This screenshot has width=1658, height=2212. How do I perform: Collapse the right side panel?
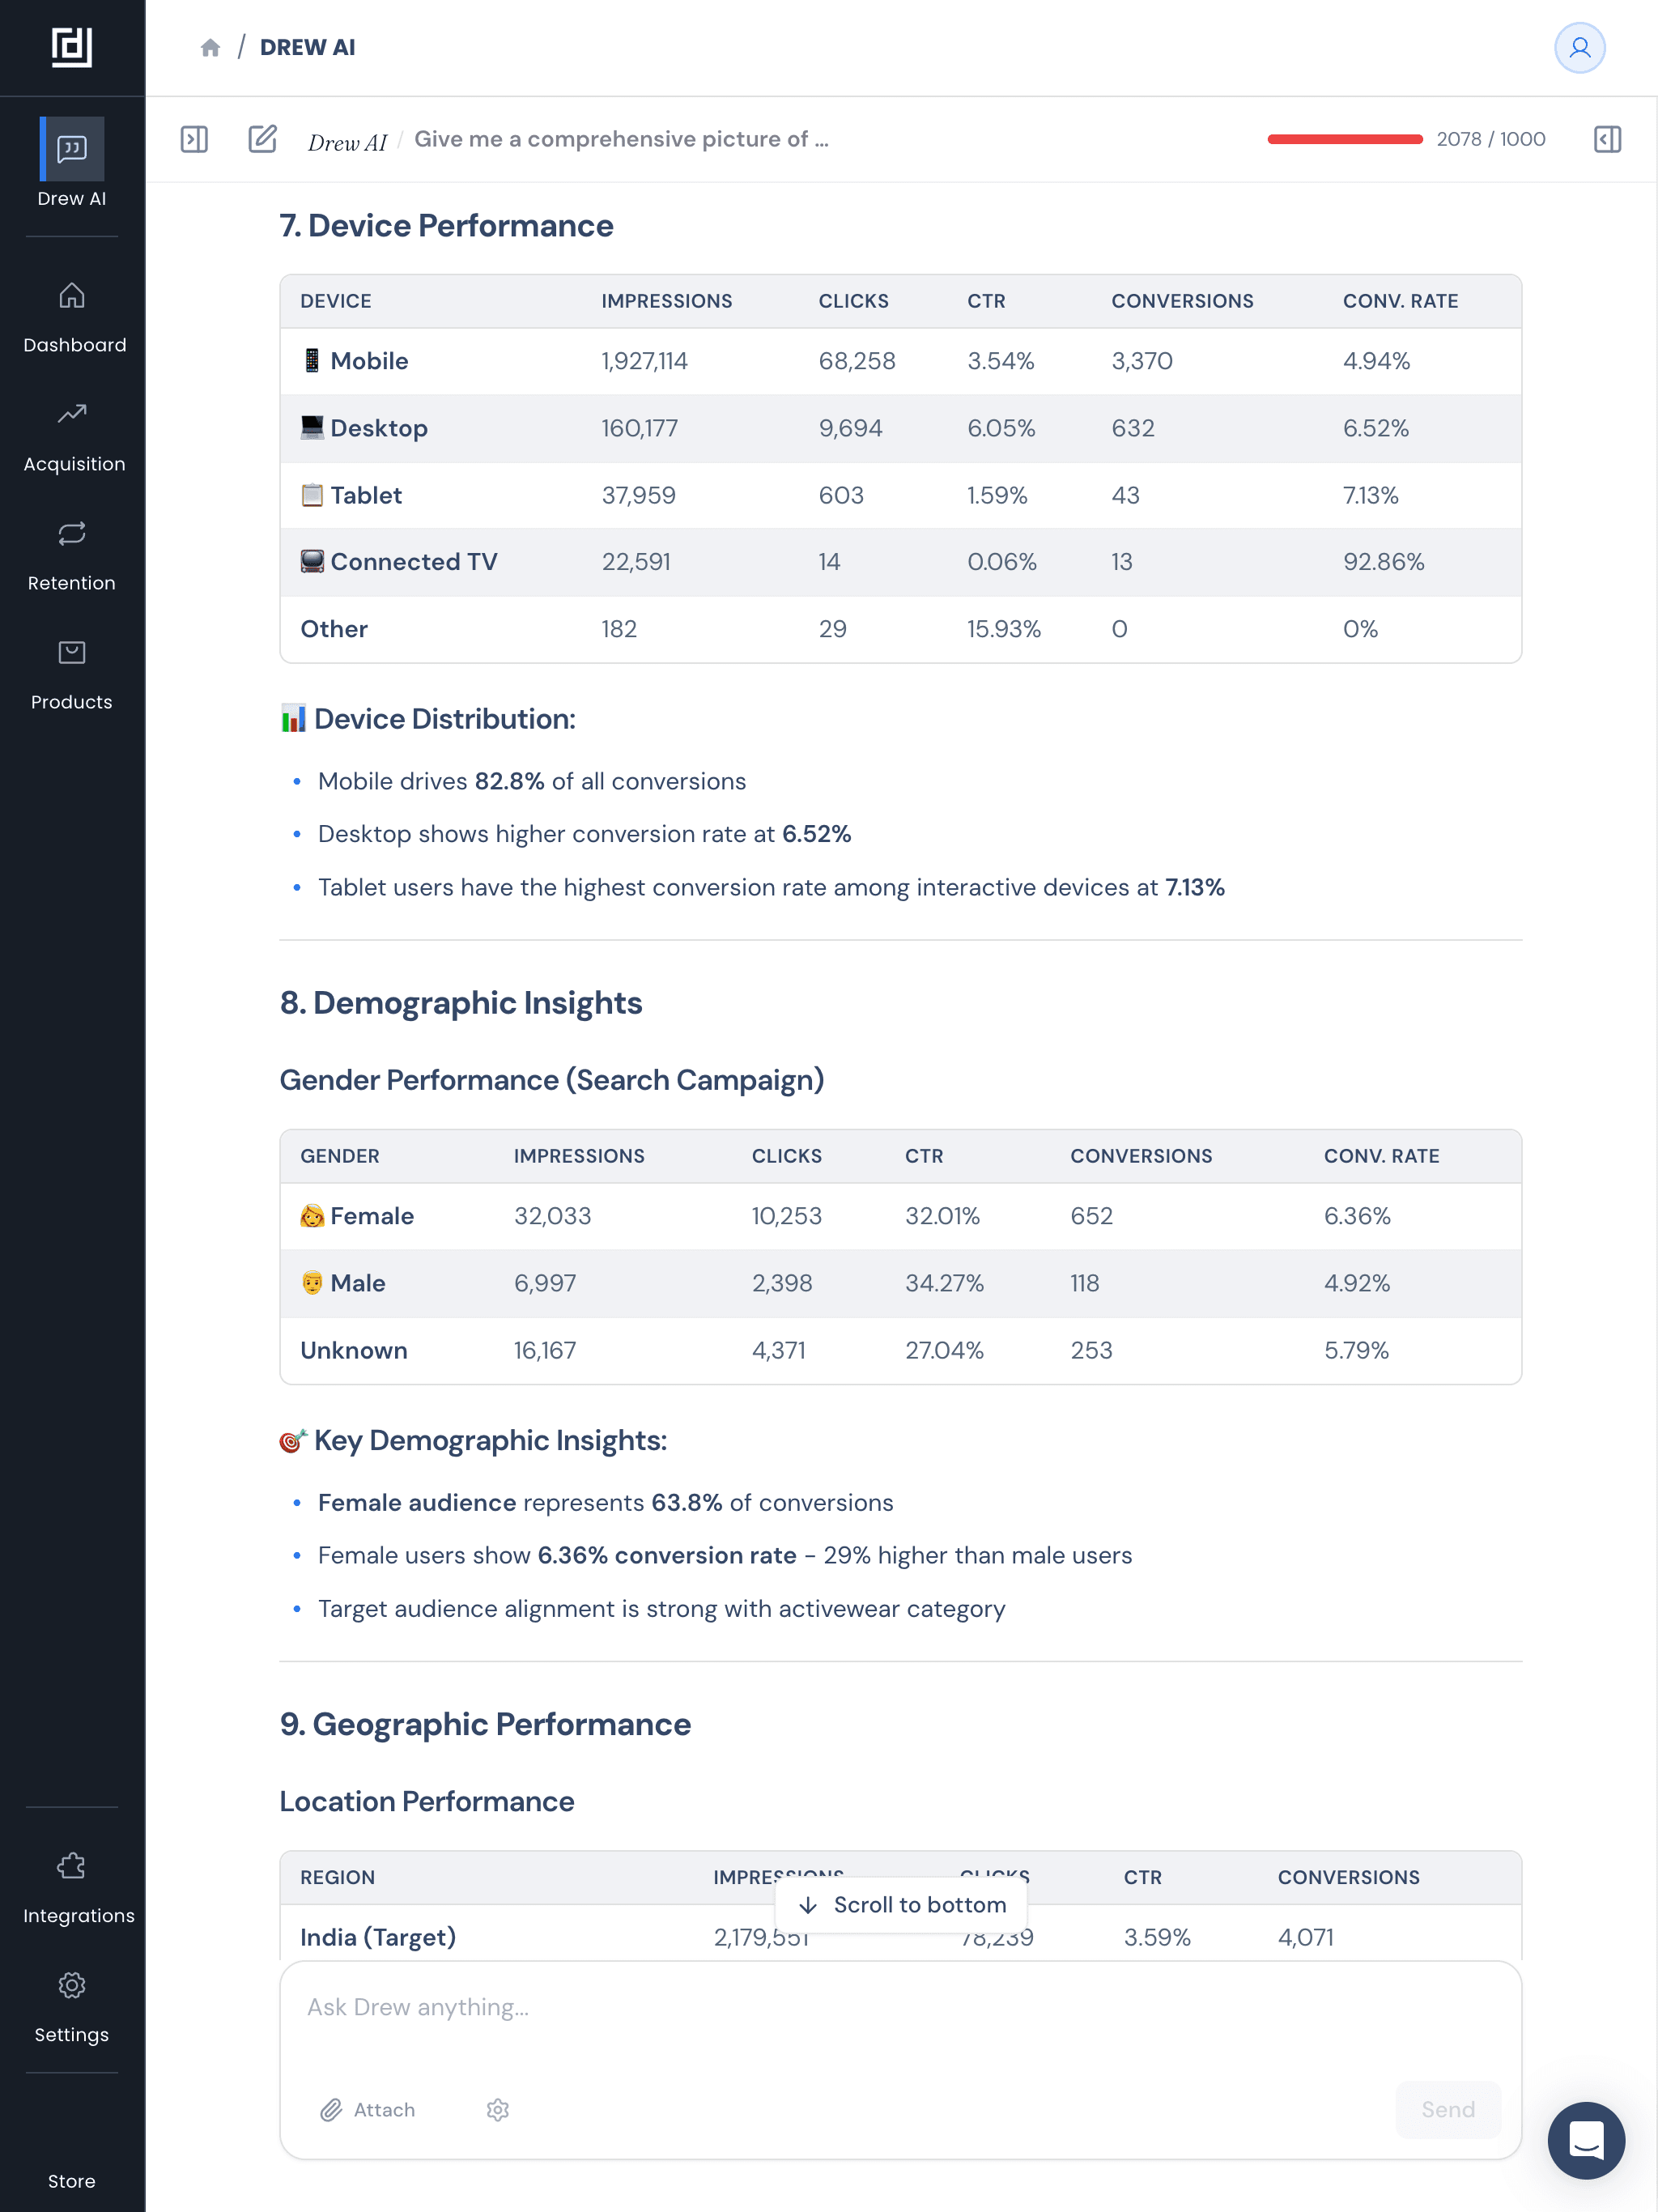(x=1606, y=139)
